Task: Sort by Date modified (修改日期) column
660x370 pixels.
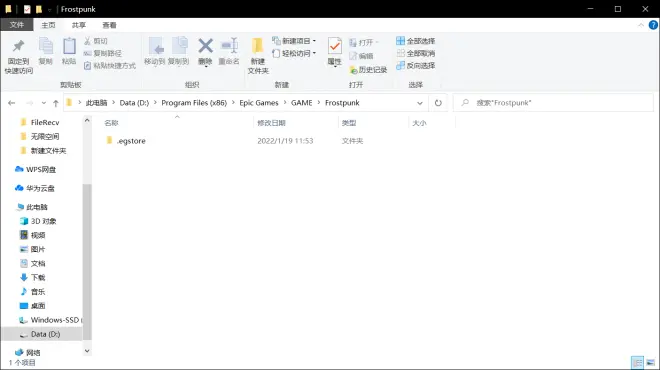Action: pyautogui.click(x=271, y=123)
